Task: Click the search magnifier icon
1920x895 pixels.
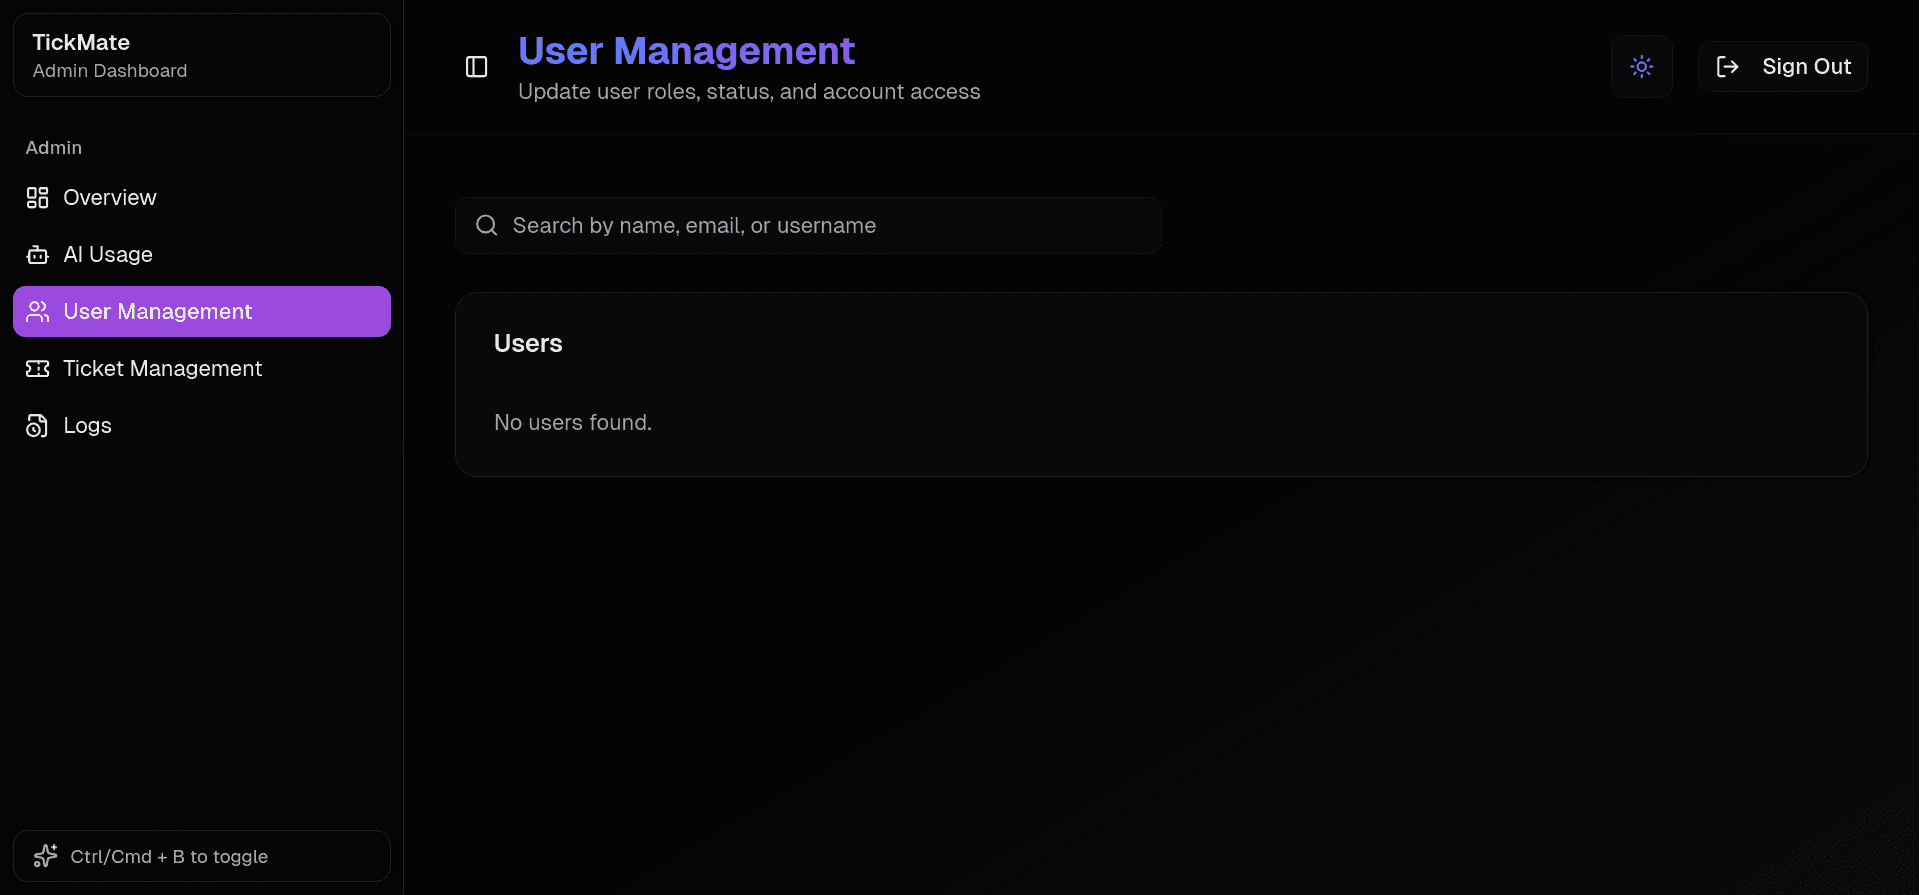Action: click(x=487, y=226)
